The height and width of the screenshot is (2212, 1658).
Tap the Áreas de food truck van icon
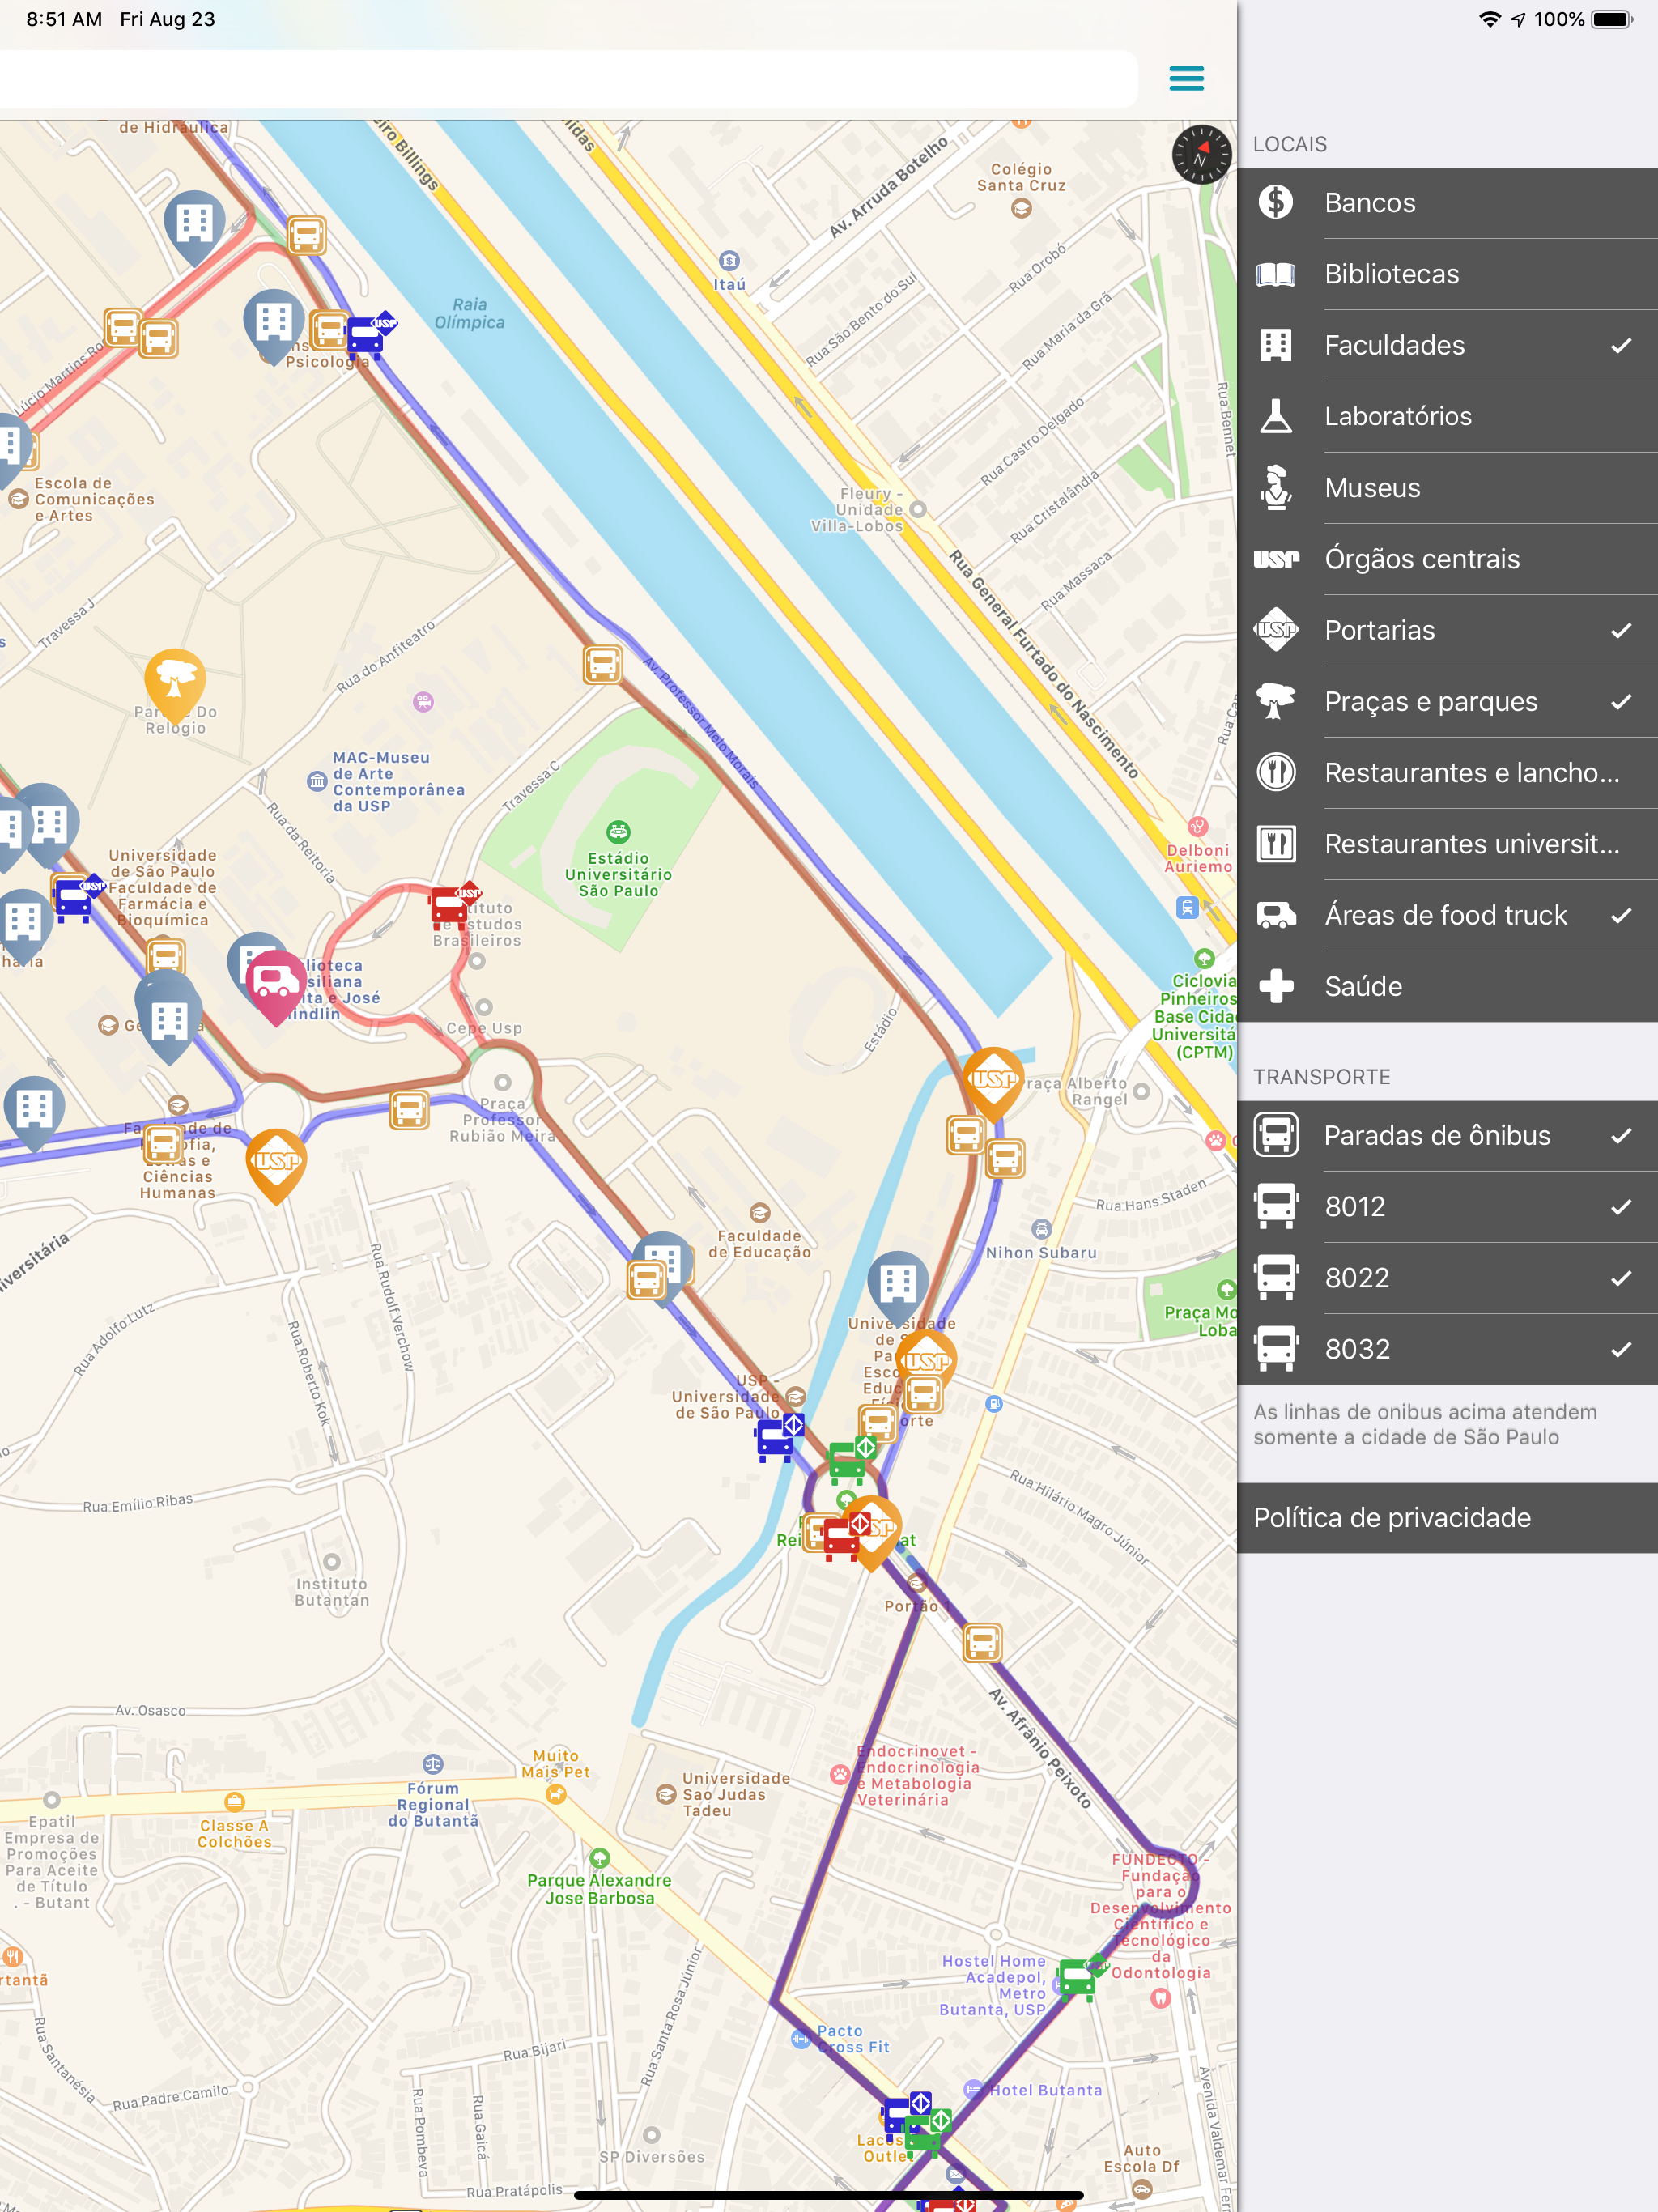coord(1276,915)
